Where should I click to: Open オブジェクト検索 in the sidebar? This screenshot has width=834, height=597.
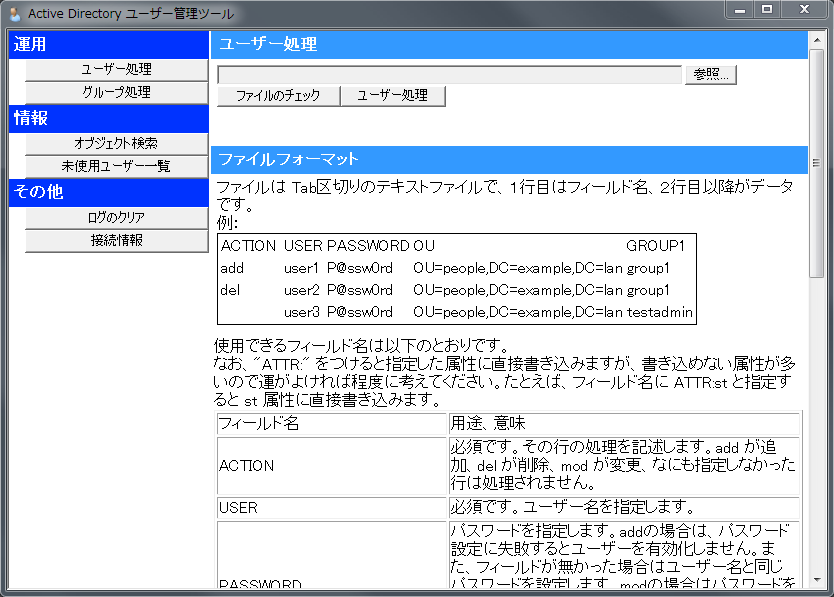pyautogui.click(x=116, y=144)
